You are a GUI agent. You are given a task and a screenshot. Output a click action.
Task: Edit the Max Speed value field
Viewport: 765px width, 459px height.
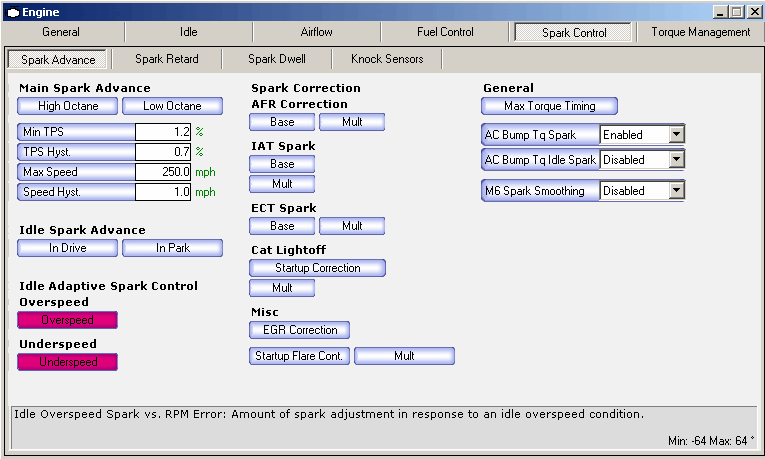(x=162, y=172)
